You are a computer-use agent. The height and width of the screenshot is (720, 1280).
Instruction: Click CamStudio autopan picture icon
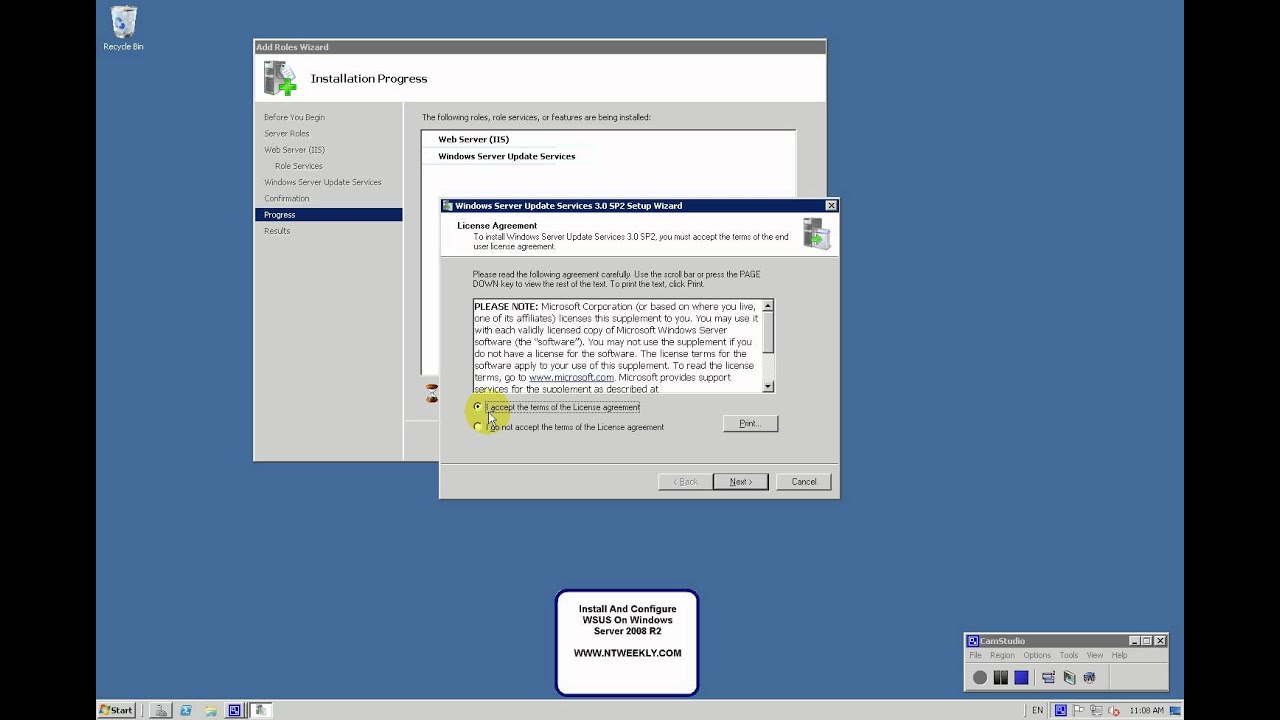(x=1069, y=677)
